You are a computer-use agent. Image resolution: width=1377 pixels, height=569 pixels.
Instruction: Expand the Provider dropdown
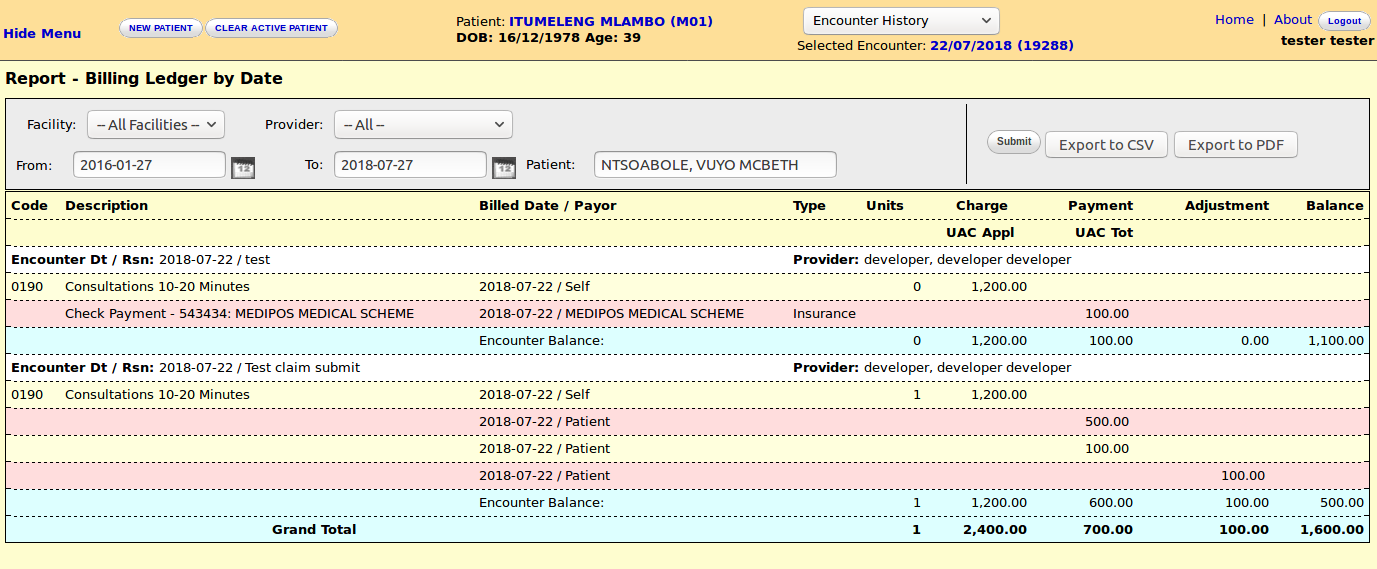click(423, 125)
